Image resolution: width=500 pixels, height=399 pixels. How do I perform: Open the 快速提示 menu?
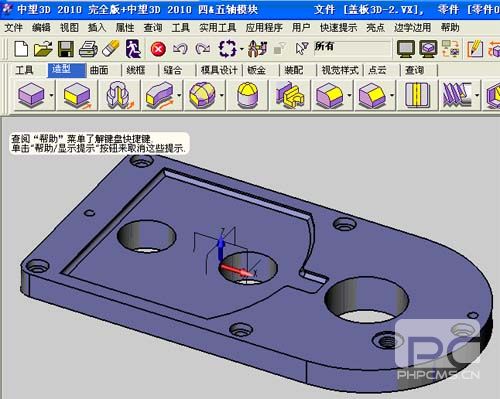click(338, 27)
